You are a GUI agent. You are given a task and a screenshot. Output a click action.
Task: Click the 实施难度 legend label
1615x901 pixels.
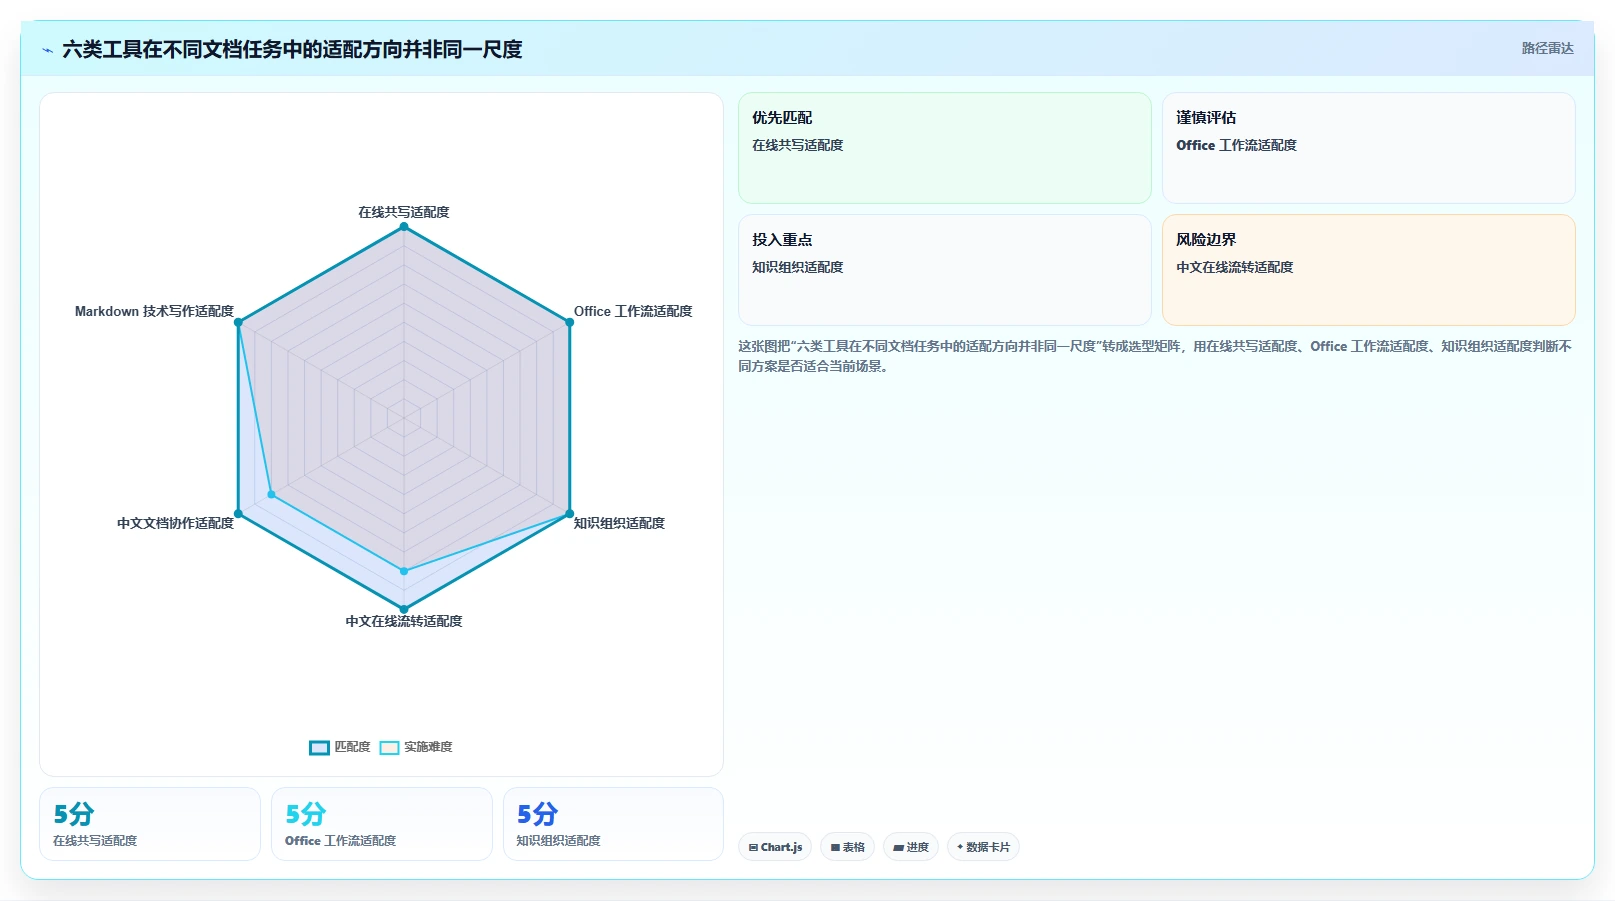point(428,747)
